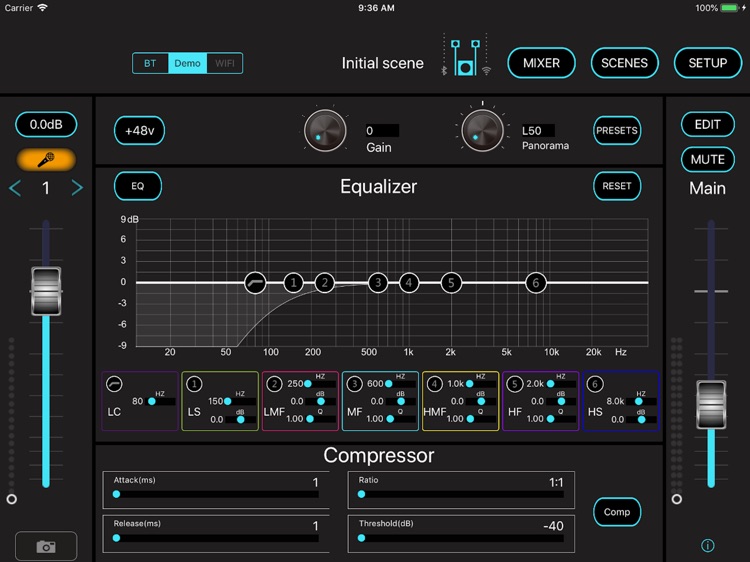The image size is (750, 562).
Task: Click the Panorama knob
Action: point(483,131)
